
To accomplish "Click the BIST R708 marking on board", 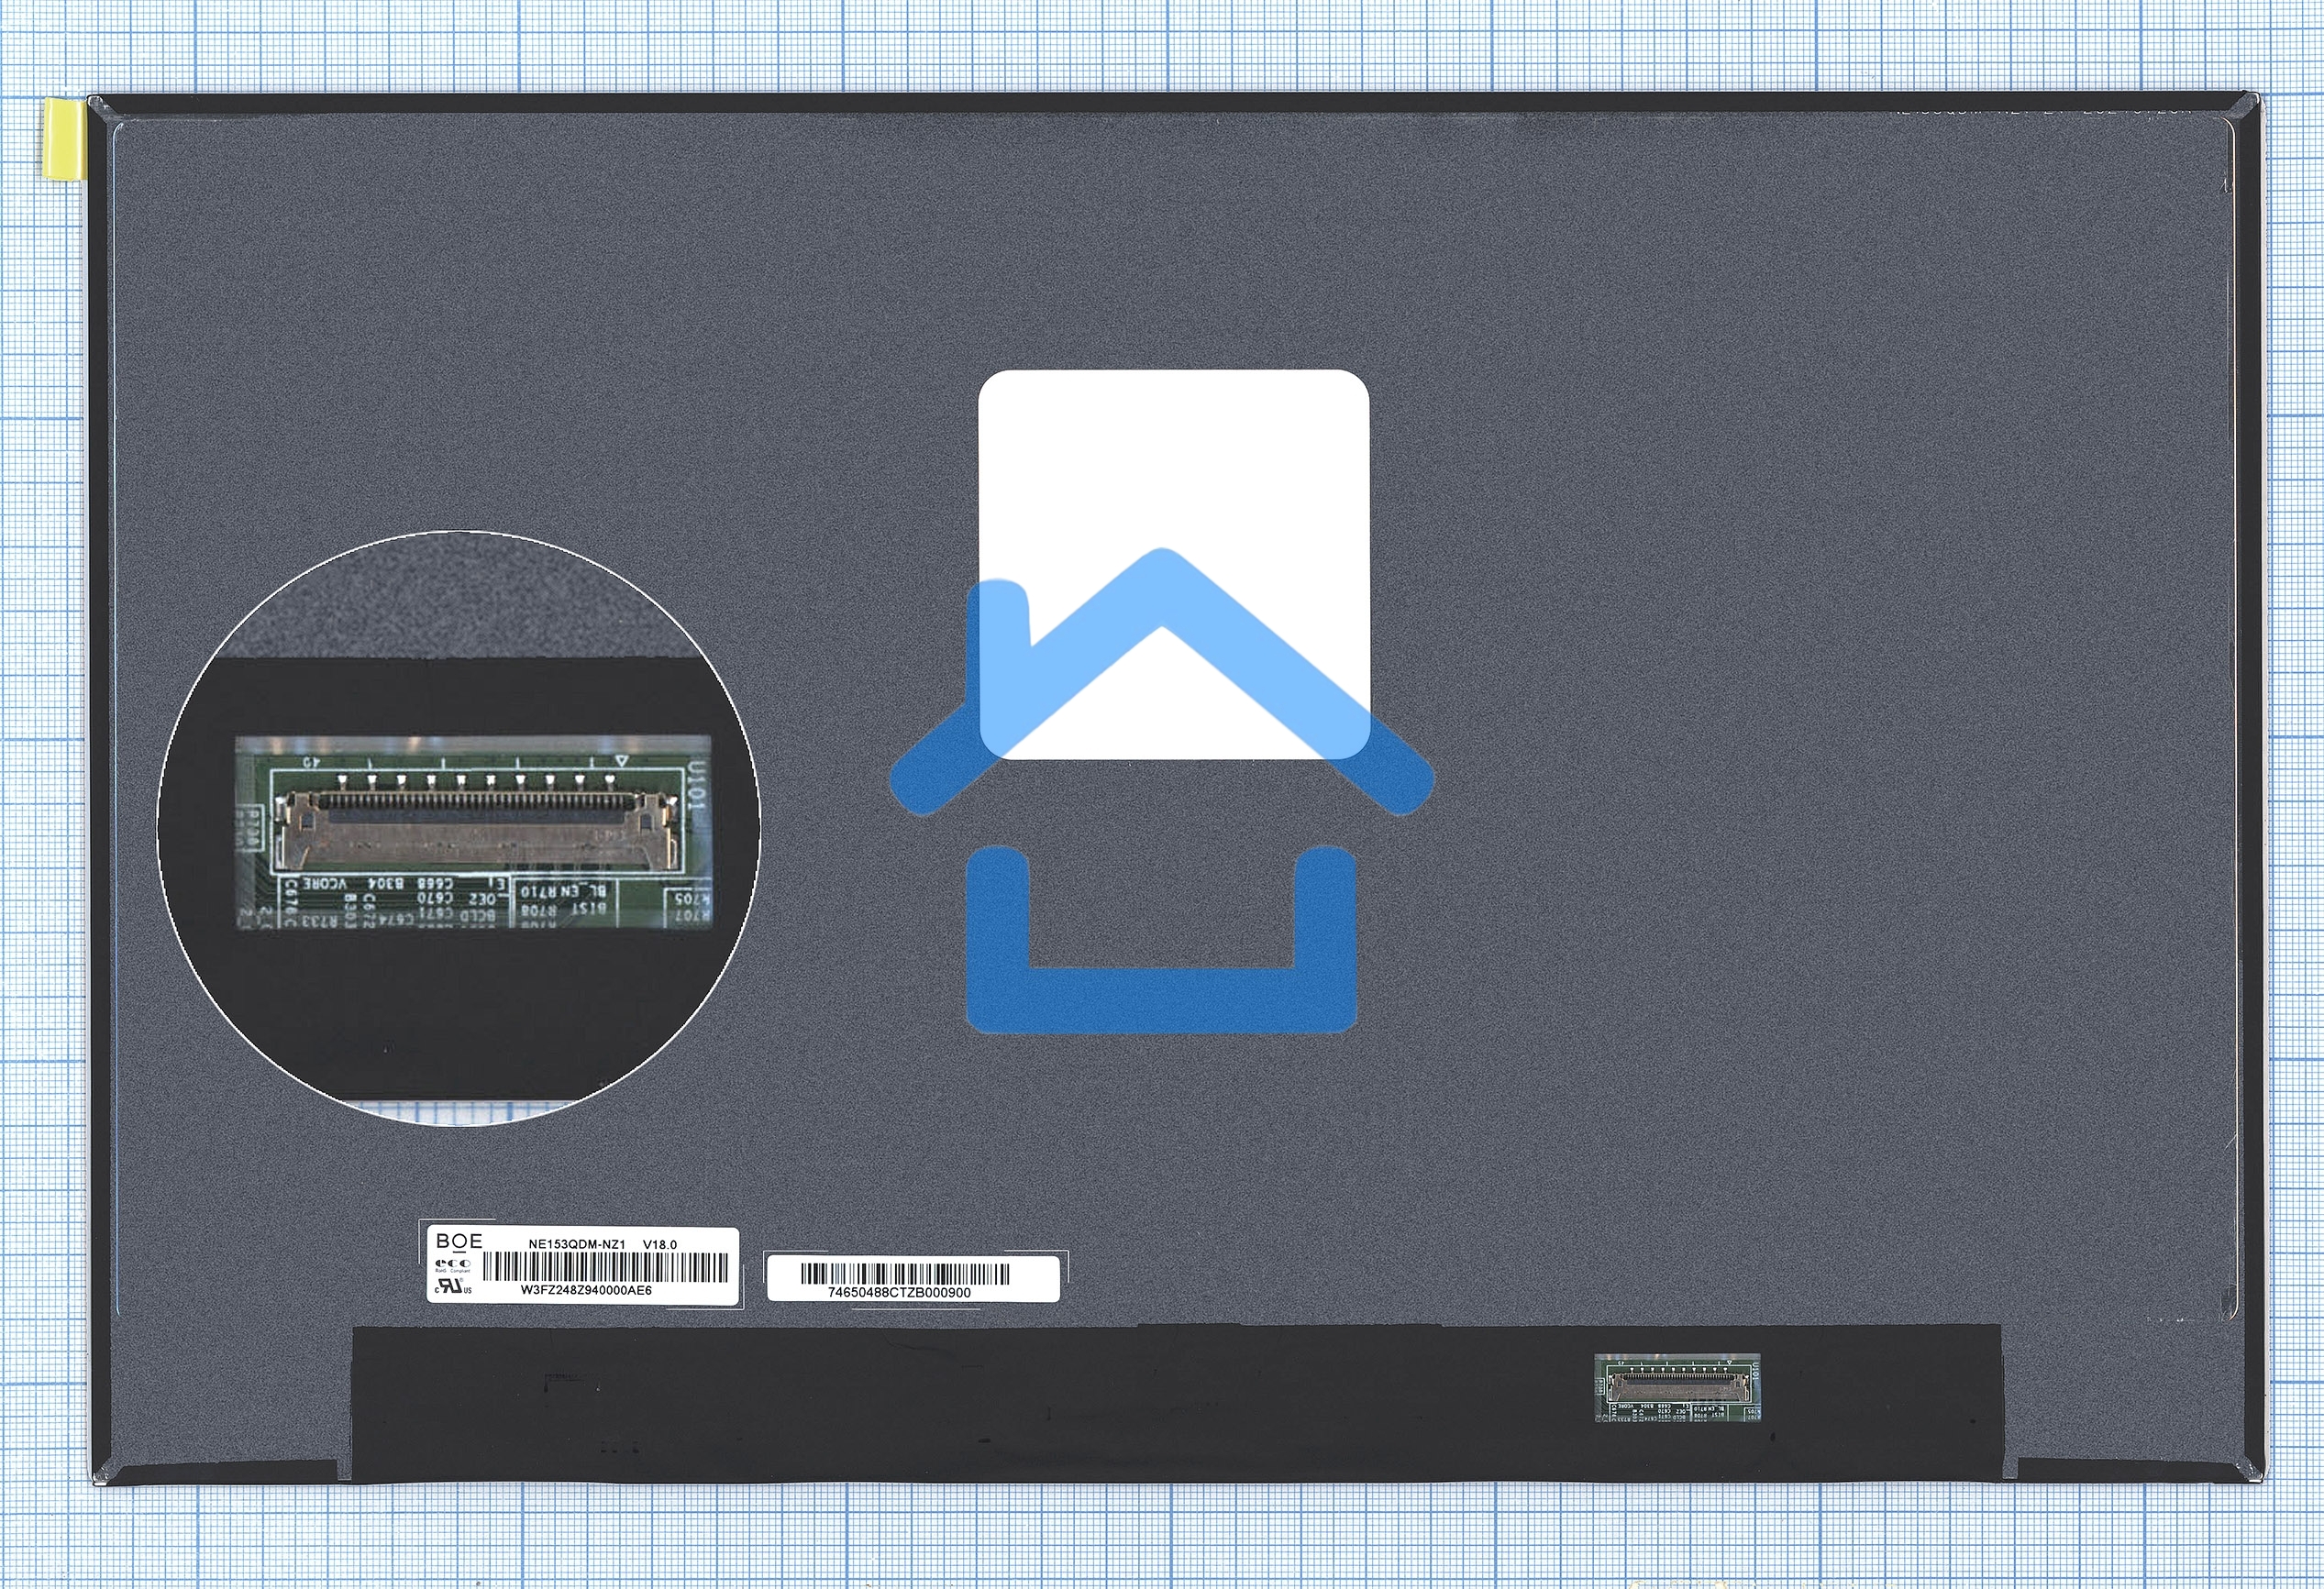I will click(x=563, y=910).
